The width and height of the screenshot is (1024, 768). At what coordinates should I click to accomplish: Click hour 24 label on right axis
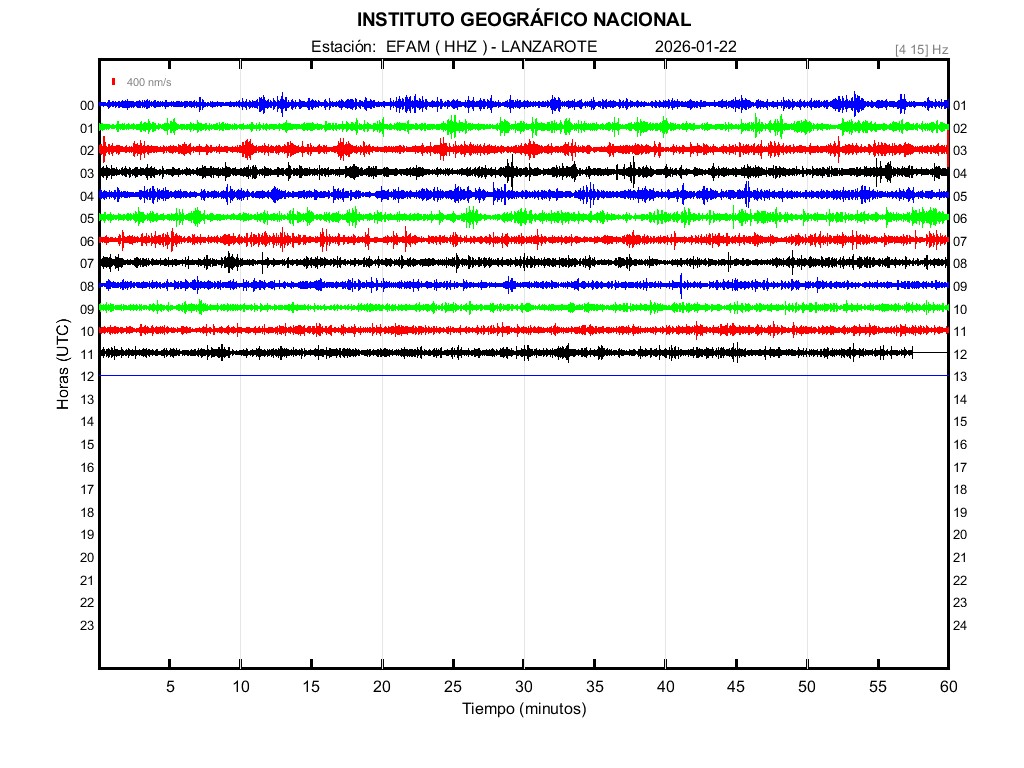[960, 626]
